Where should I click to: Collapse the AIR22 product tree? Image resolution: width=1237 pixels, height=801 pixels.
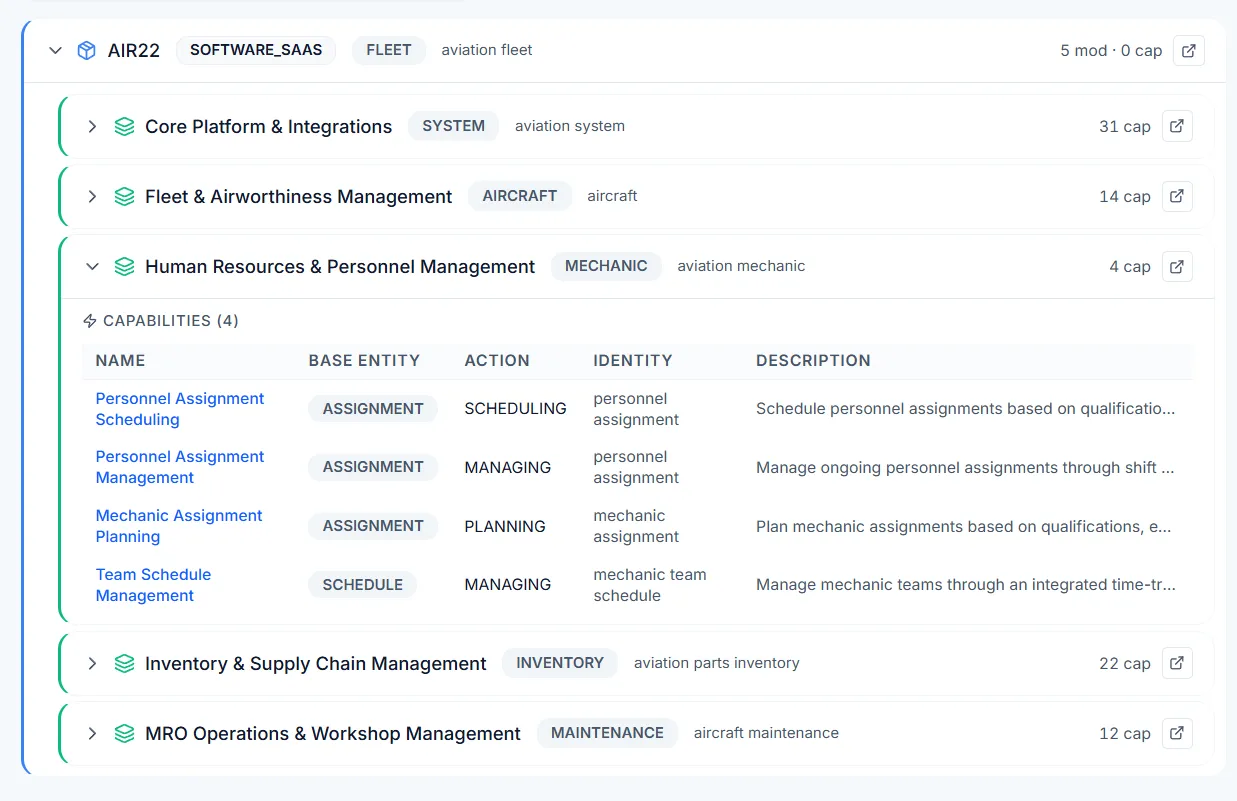55,50
